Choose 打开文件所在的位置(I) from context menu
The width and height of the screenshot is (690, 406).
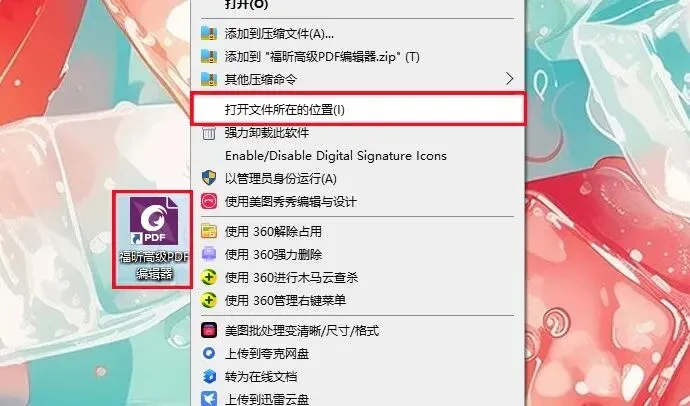pyautogui.click(x=358, y=110)
